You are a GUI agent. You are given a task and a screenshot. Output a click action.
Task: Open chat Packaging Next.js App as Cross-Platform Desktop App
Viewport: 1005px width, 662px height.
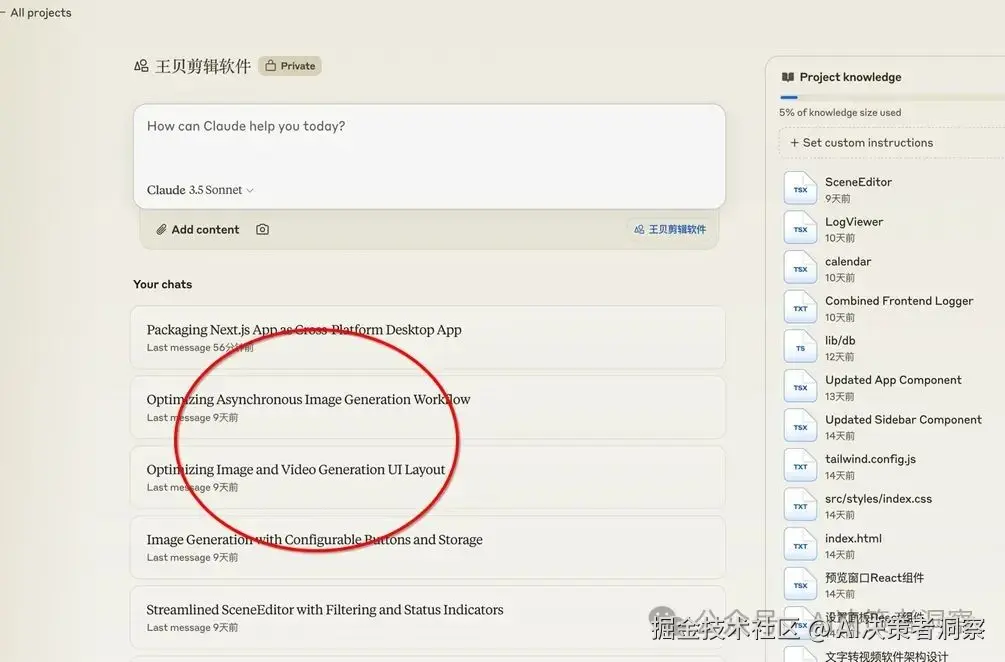point(428,337)
